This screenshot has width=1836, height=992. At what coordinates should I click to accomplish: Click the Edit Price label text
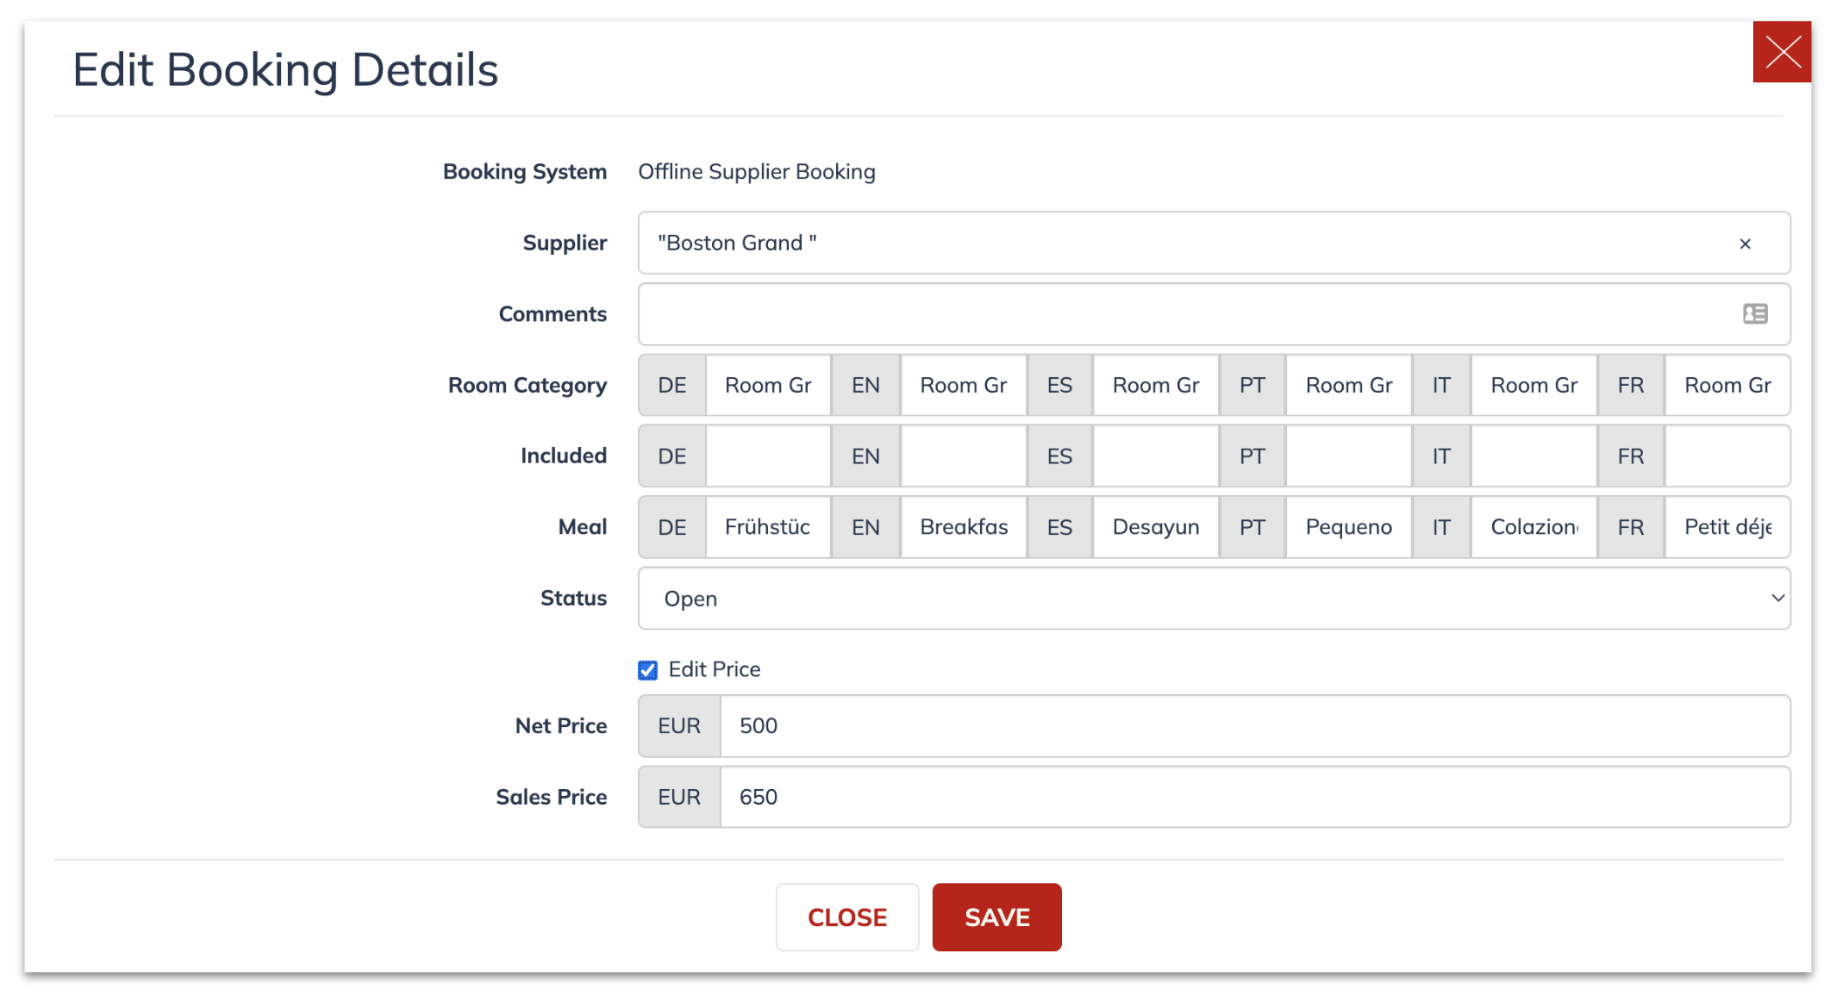(x=714, y=670)
